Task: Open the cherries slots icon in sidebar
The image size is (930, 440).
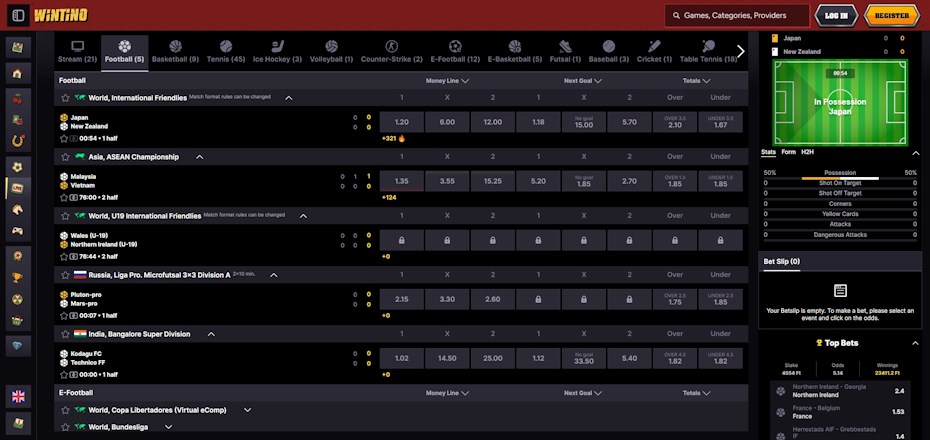Action: tap(18, 99)
